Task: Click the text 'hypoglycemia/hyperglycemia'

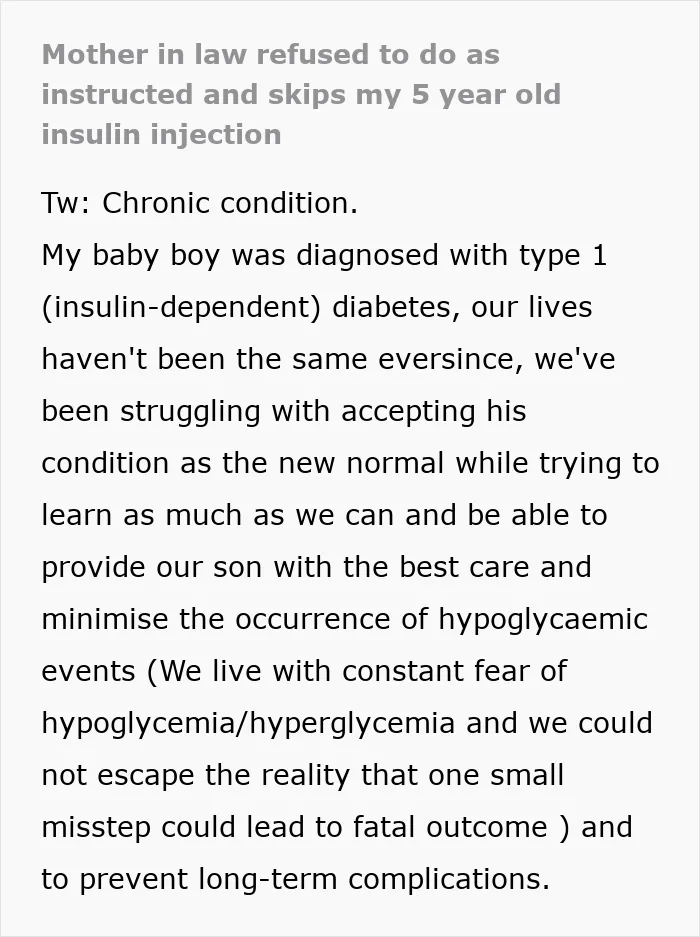Action: (x=248, y=724)
